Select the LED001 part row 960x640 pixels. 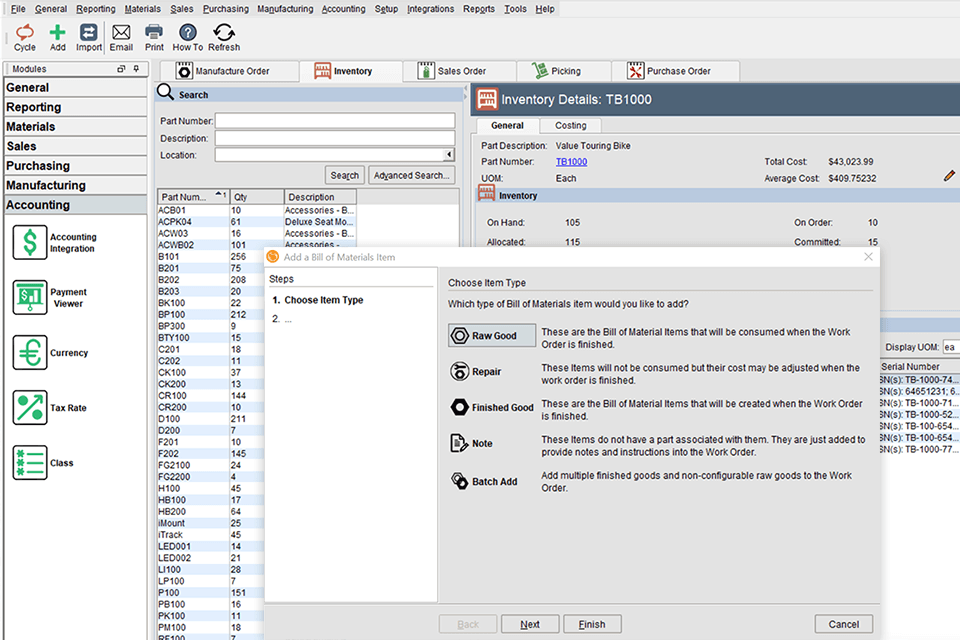[211, 546]
